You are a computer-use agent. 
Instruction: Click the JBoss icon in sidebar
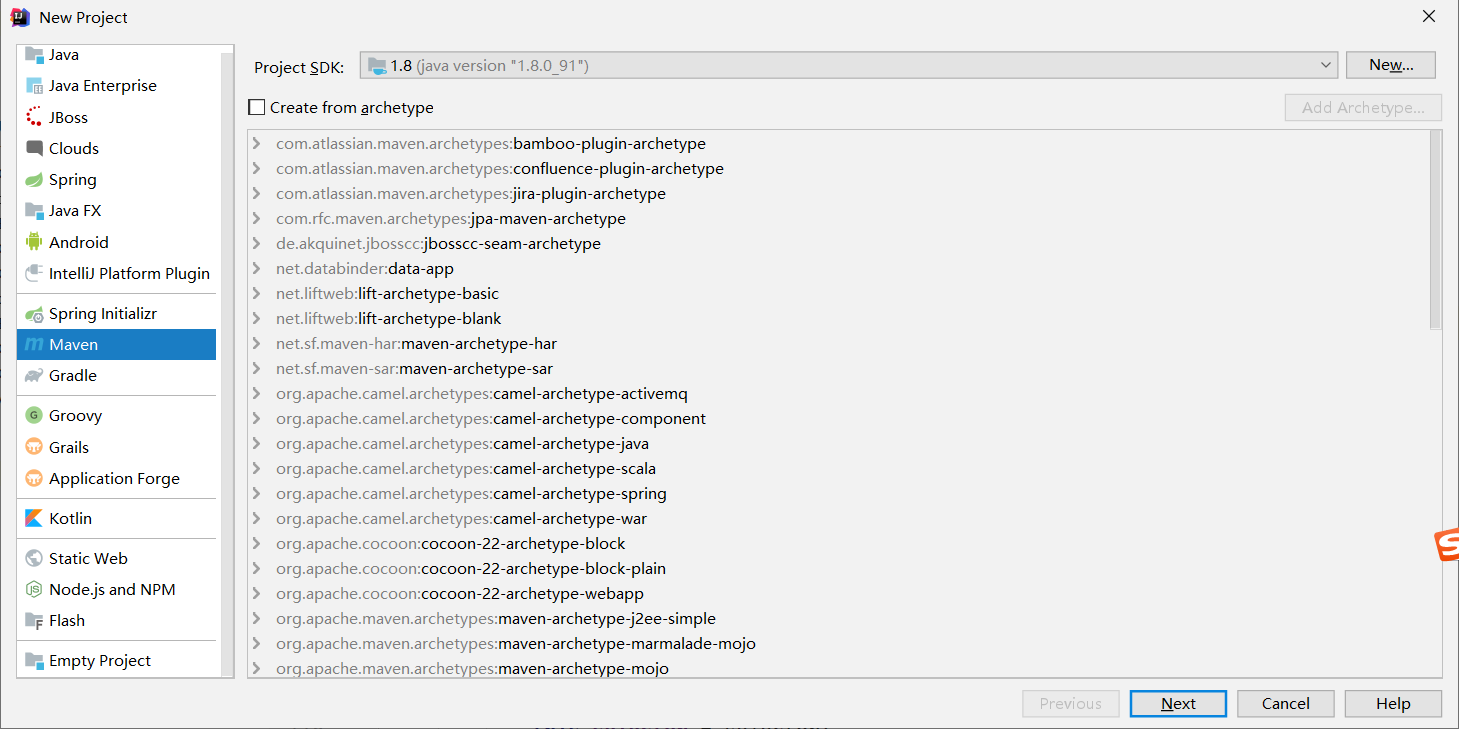(x=35, y=117)
